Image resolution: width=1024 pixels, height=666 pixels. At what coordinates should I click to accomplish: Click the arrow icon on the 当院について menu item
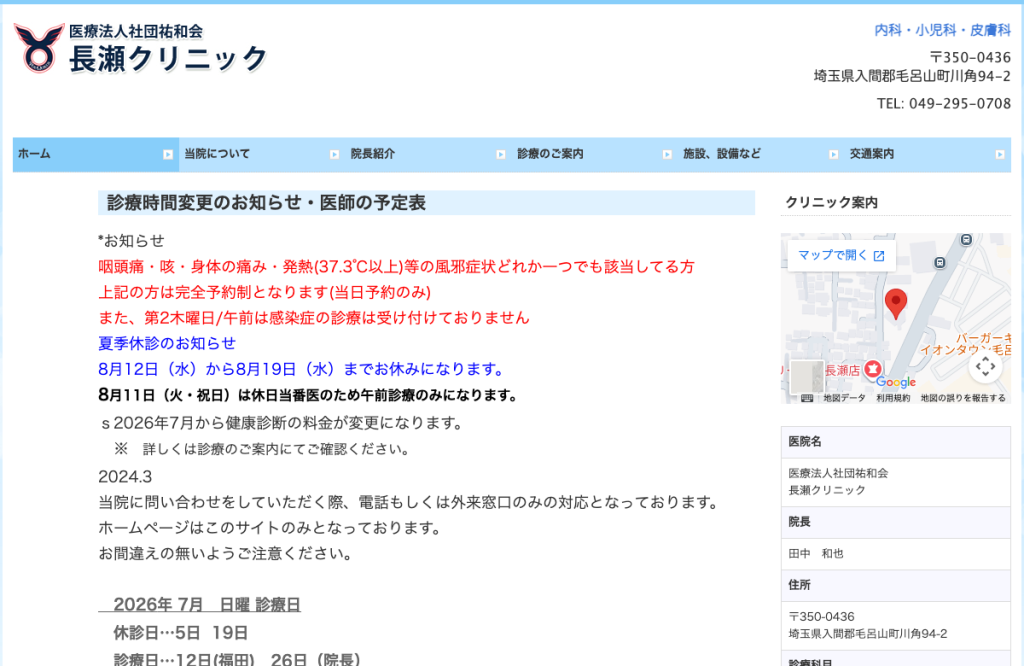[x=334, y=155]
